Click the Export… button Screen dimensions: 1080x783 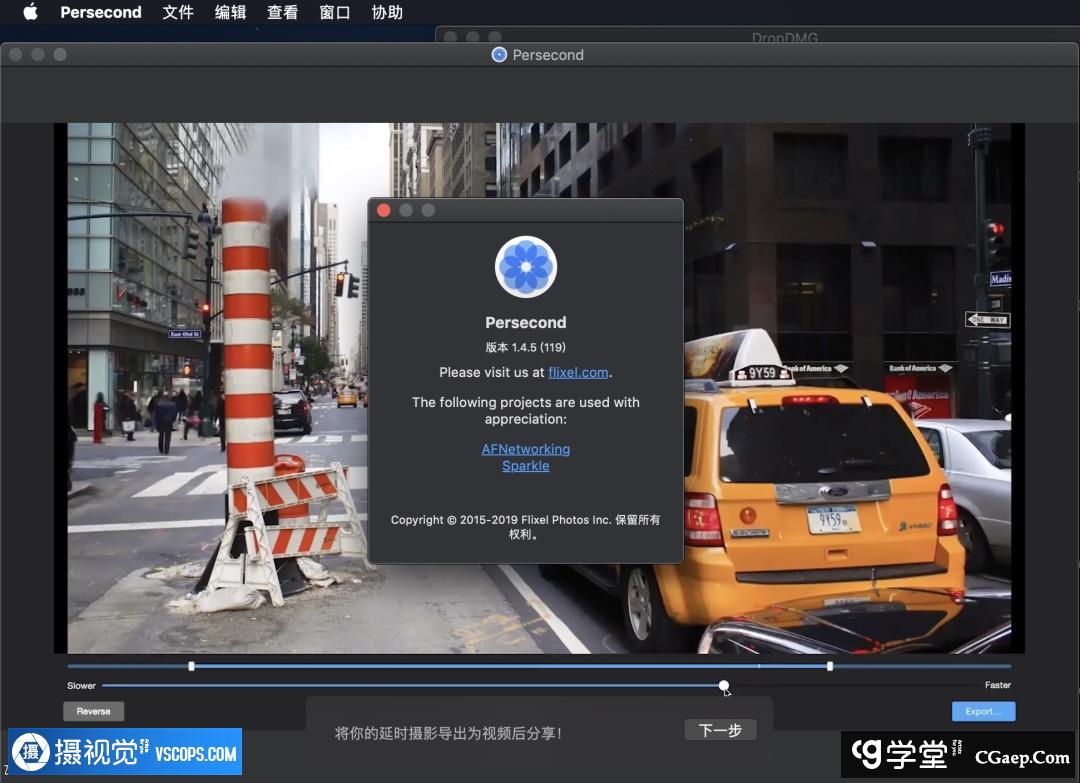pos(983,711)
